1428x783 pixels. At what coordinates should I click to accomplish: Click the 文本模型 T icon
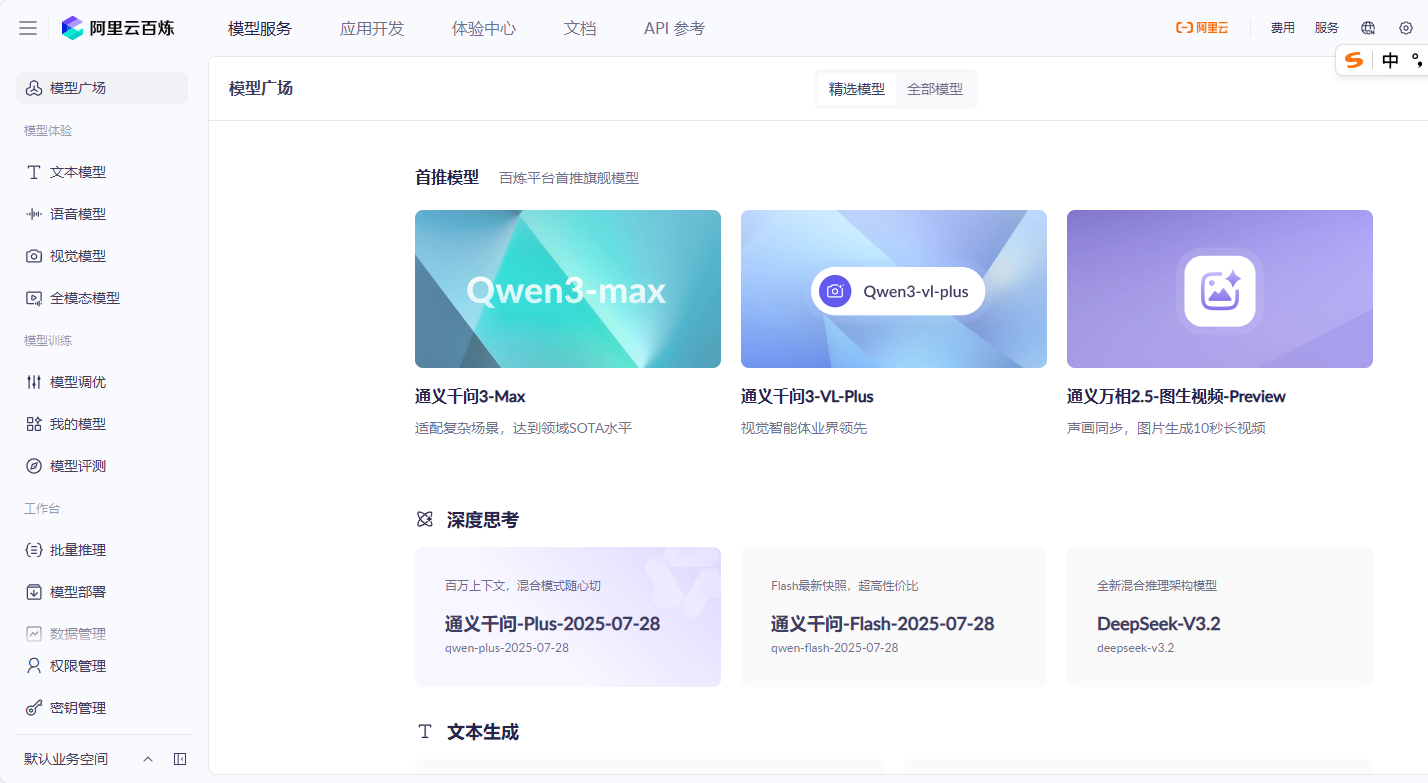(x=33, y=172)
